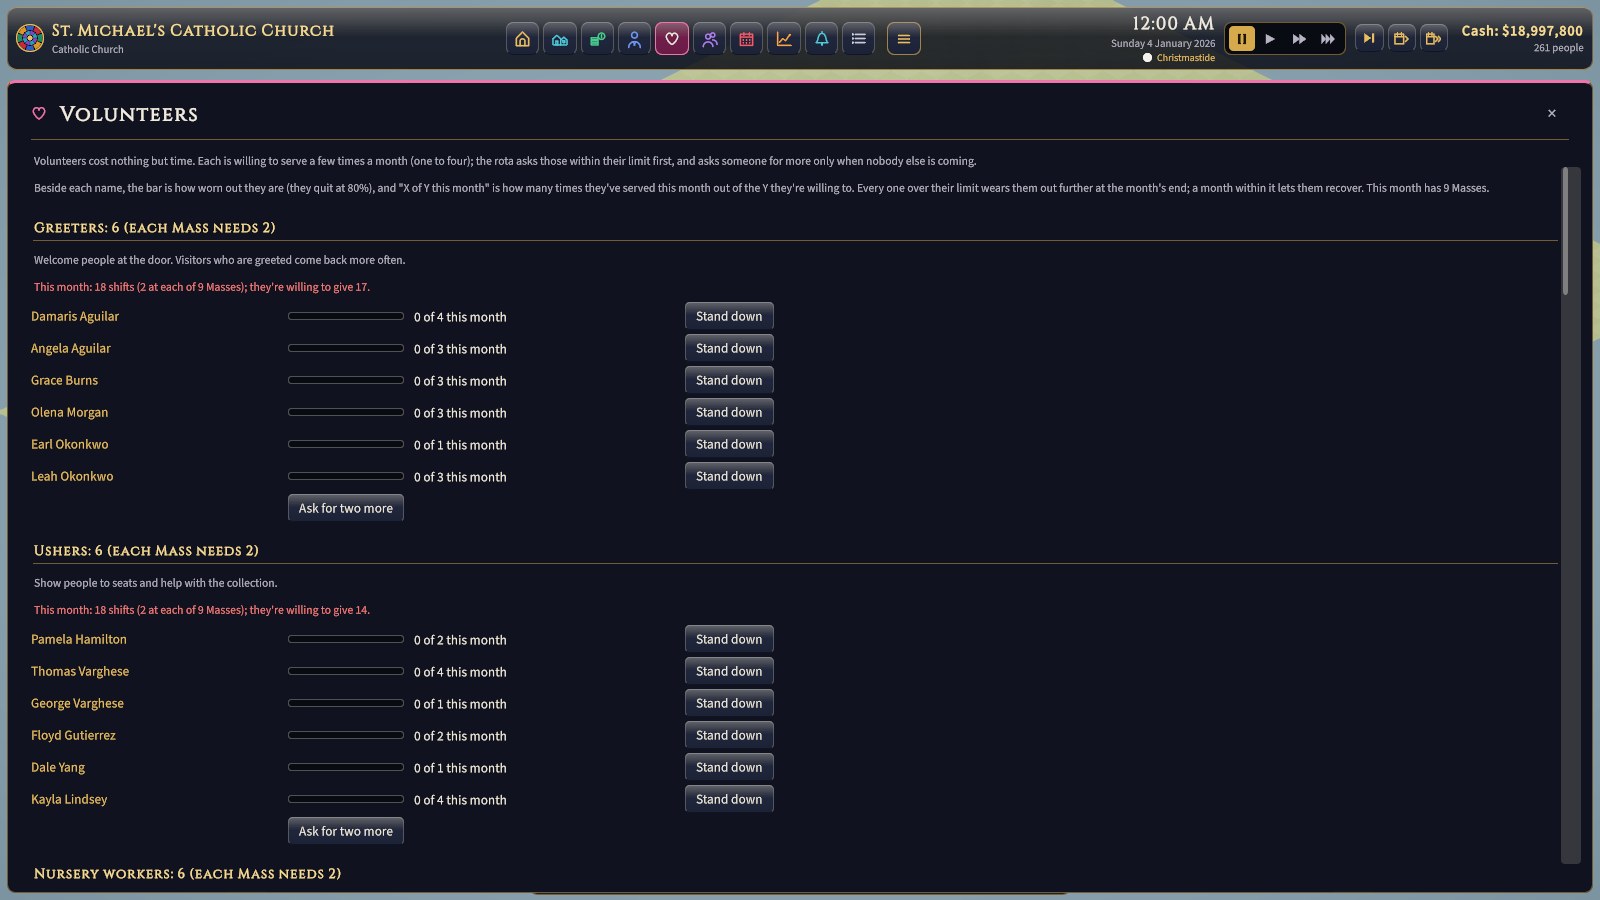This screenshot has width=1600, height=900.
Task: Stand down greeter Damaris Aguilar
Action: (x=729, y=316)
